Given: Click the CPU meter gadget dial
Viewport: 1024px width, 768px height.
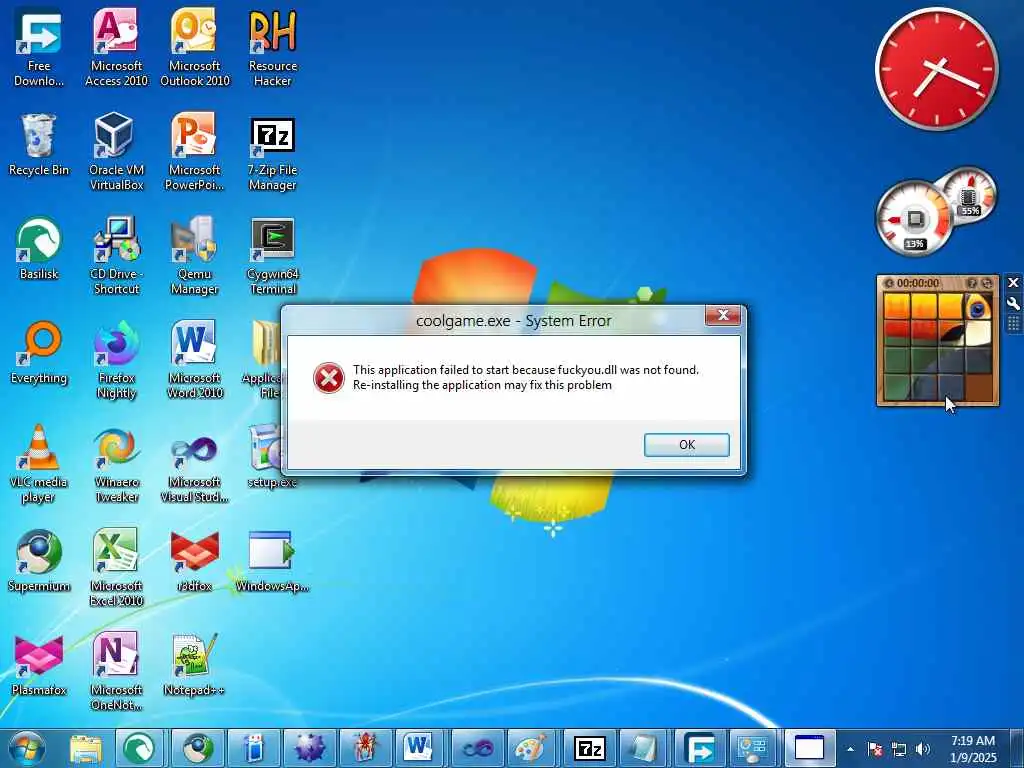Looking at the screenshot, I should pos(914,219).
